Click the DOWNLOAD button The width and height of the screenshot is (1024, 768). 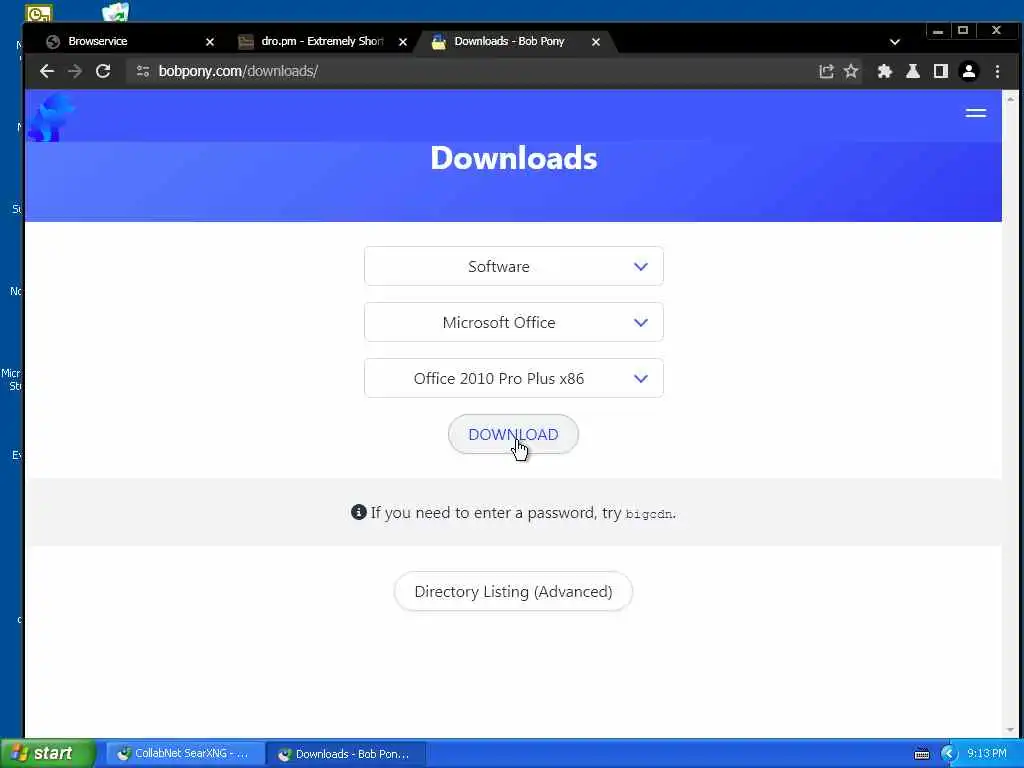[513, 434]
